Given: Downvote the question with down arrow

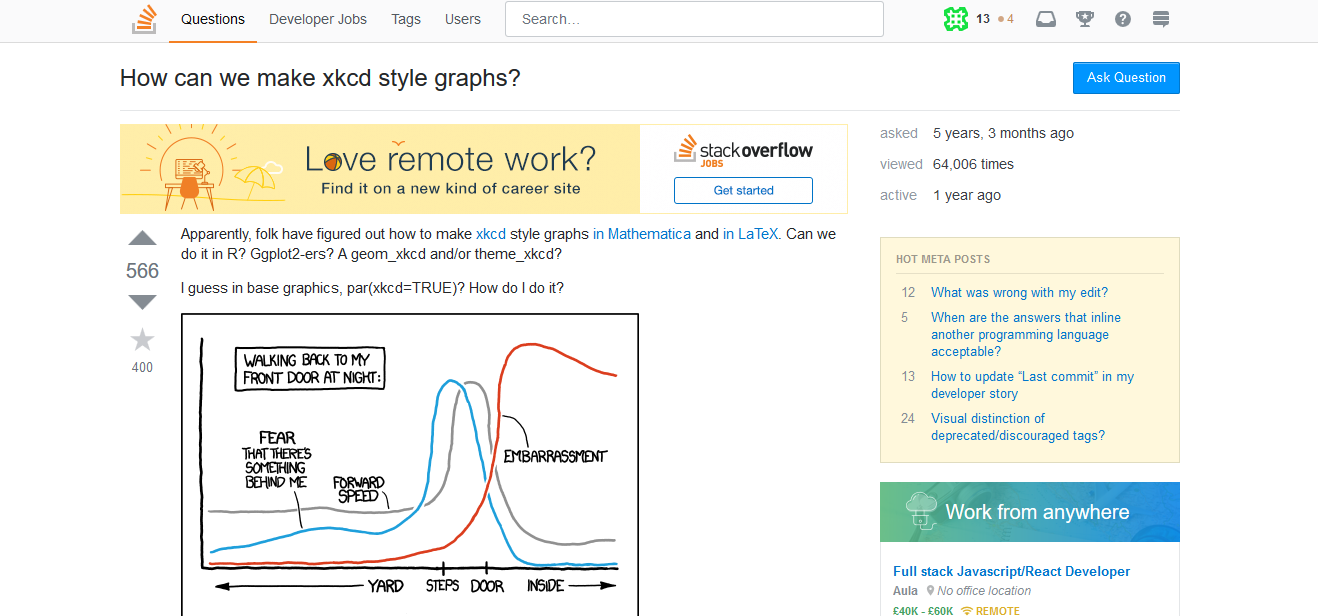Looking at the screenshot, I should tap(143, 302).
